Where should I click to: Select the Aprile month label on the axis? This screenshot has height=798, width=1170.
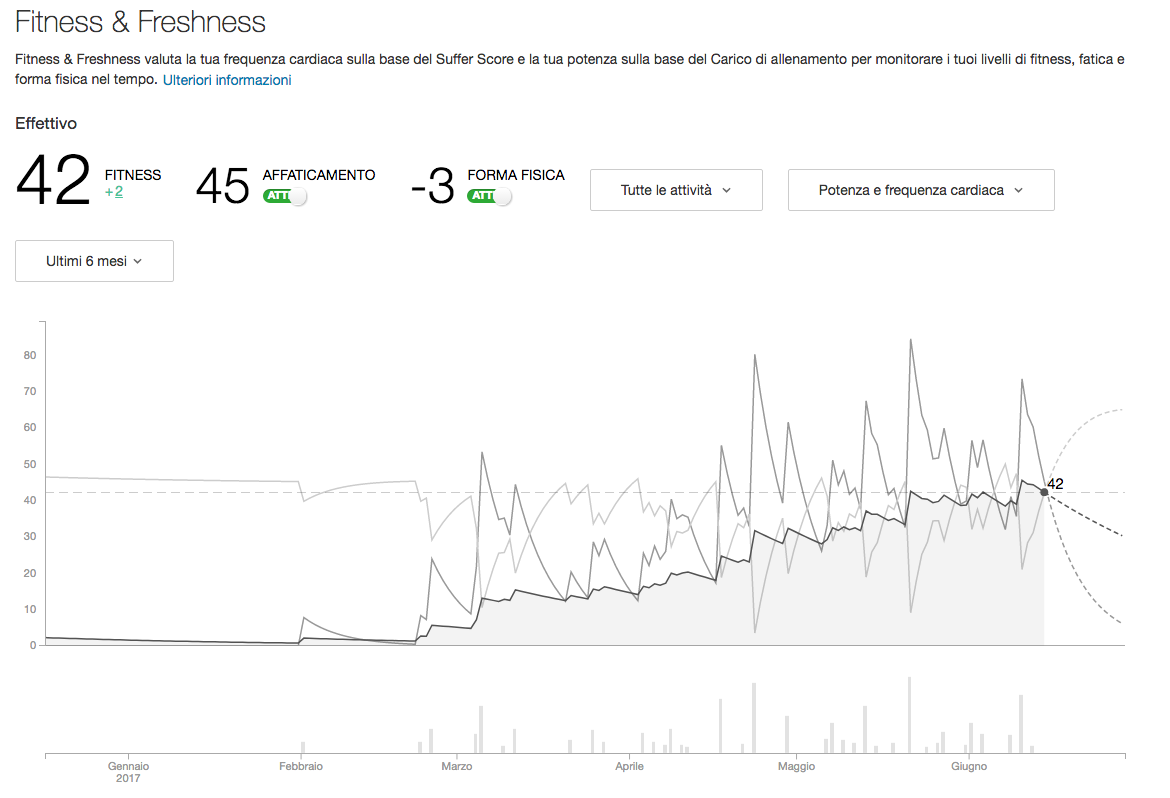point(629,767)
